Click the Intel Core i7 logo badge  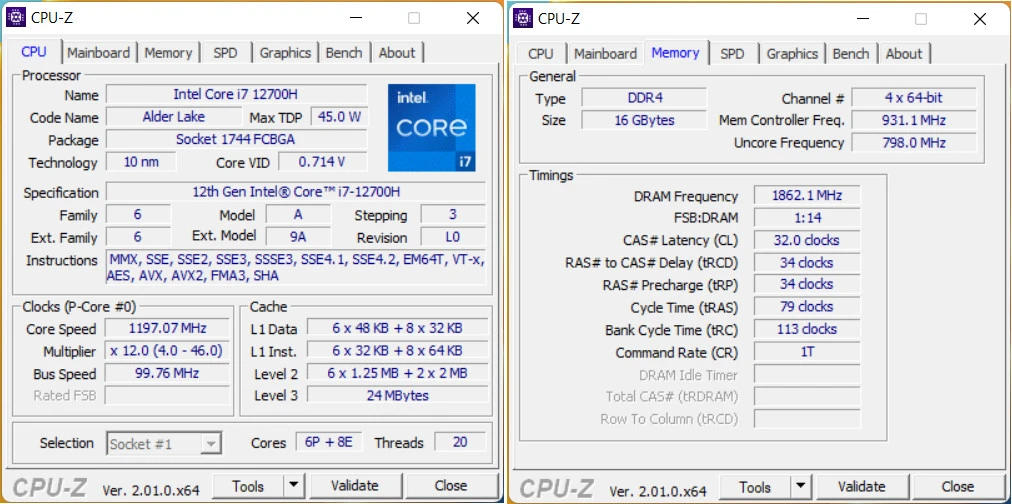click(431, 127)
